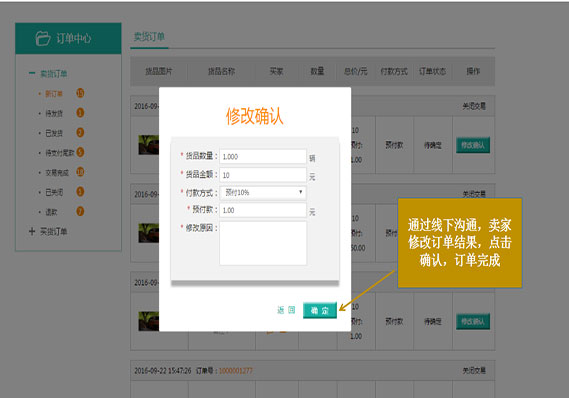Click the orange count badge next to 已关闭
This screenshot has width=569, height=398.
coord(80,191)
